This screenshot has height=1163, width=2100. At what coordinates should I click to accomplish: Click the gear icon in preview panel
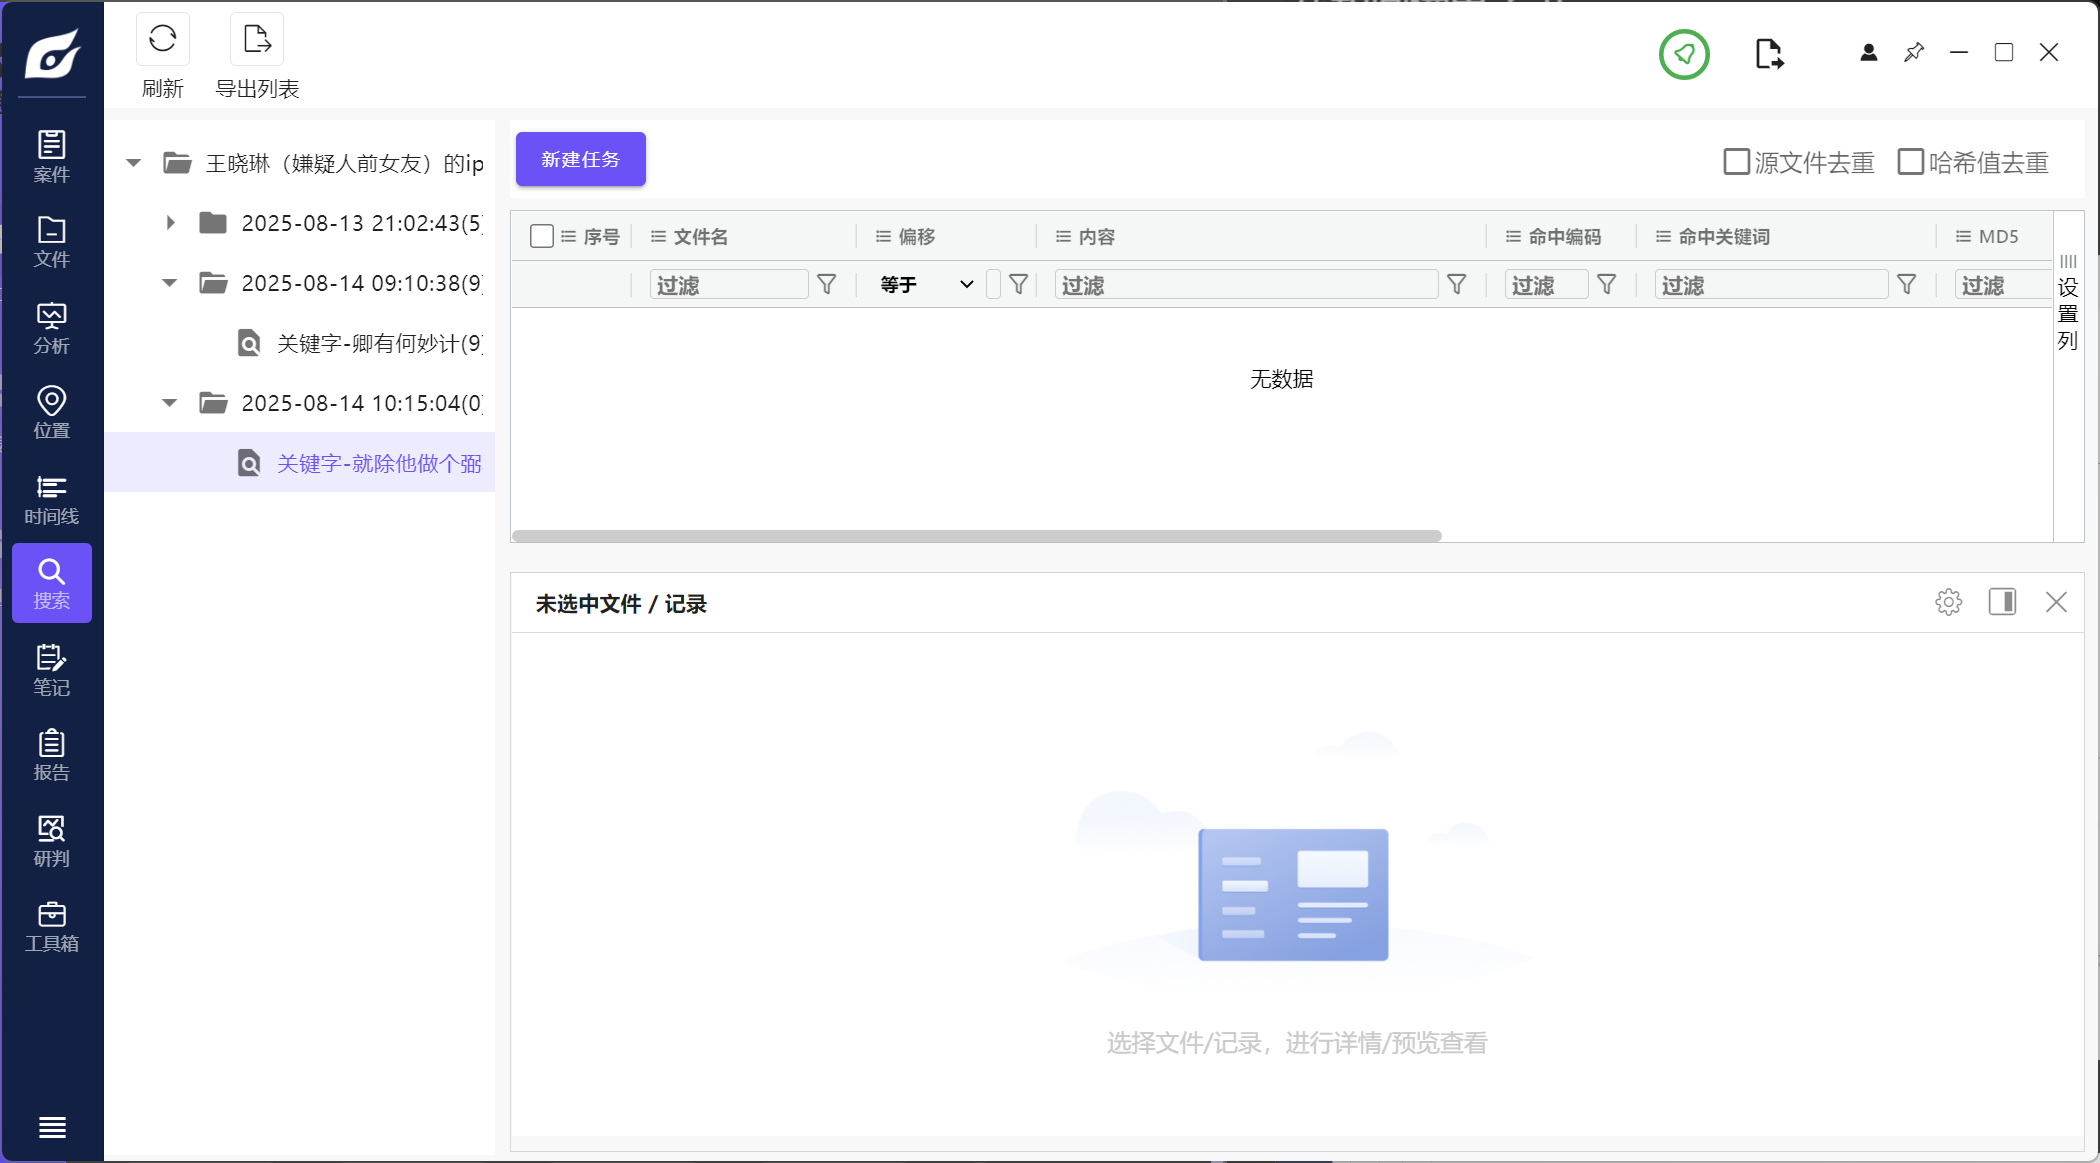point(1948,602)
